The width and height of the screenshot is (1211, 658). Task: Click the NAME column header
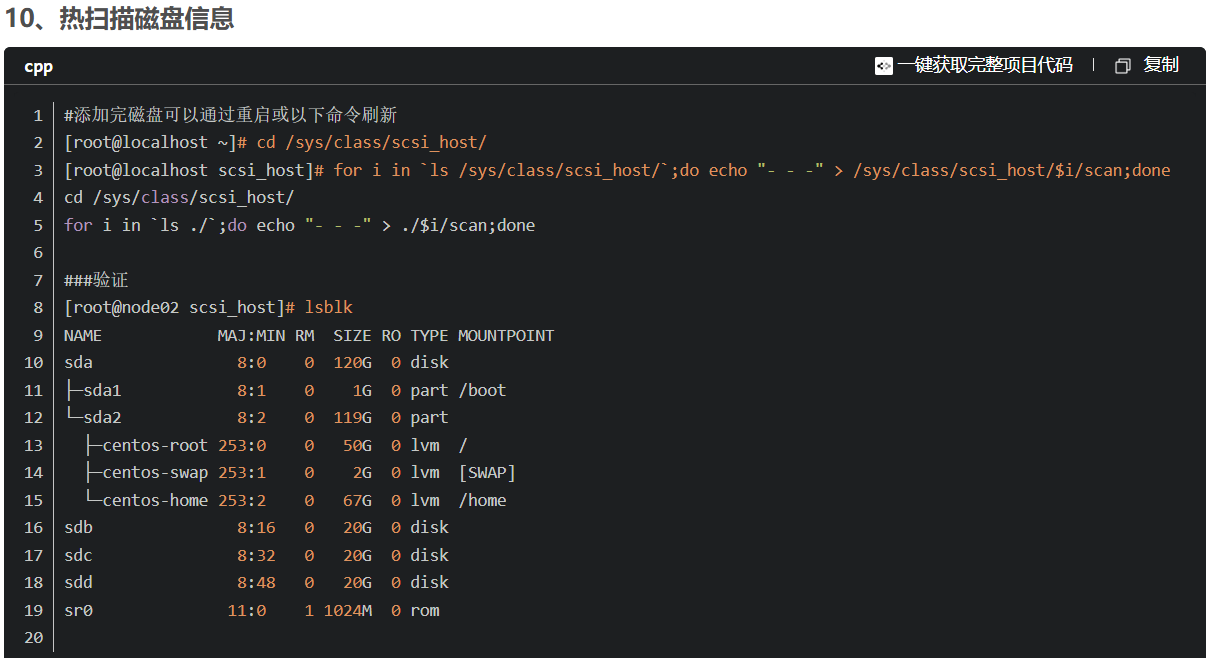83,335
